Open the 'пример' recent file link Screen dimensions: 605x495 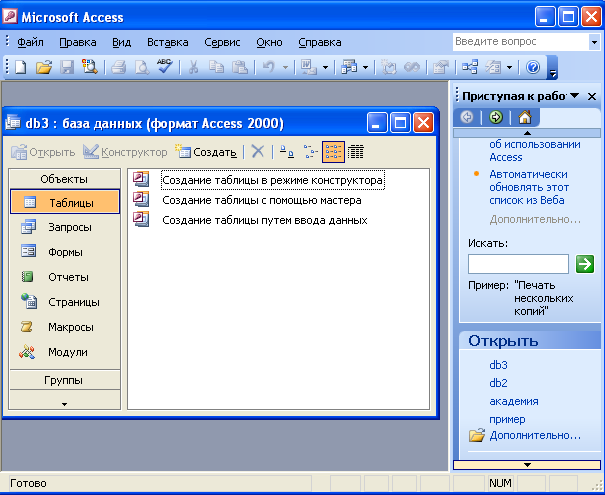(507, 419)
